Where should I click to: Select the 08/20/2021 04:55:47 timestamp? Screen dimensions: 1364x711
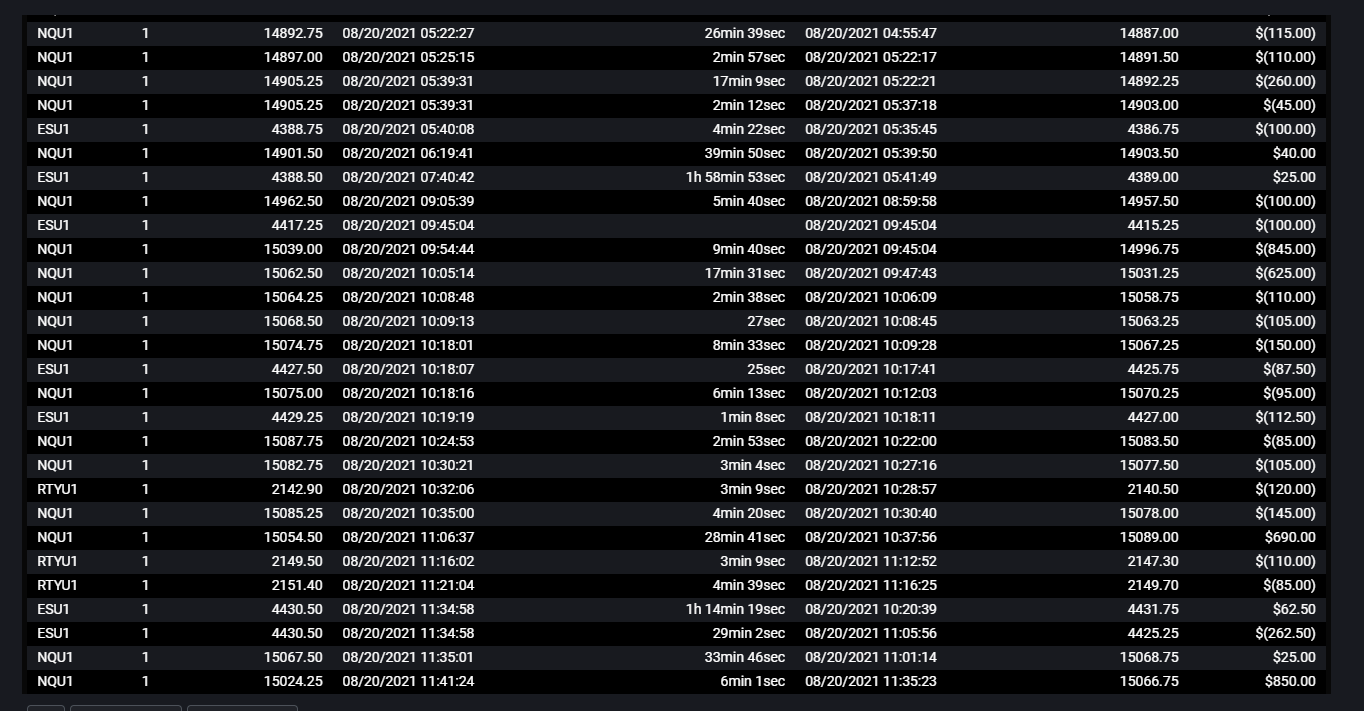(871, 33)
